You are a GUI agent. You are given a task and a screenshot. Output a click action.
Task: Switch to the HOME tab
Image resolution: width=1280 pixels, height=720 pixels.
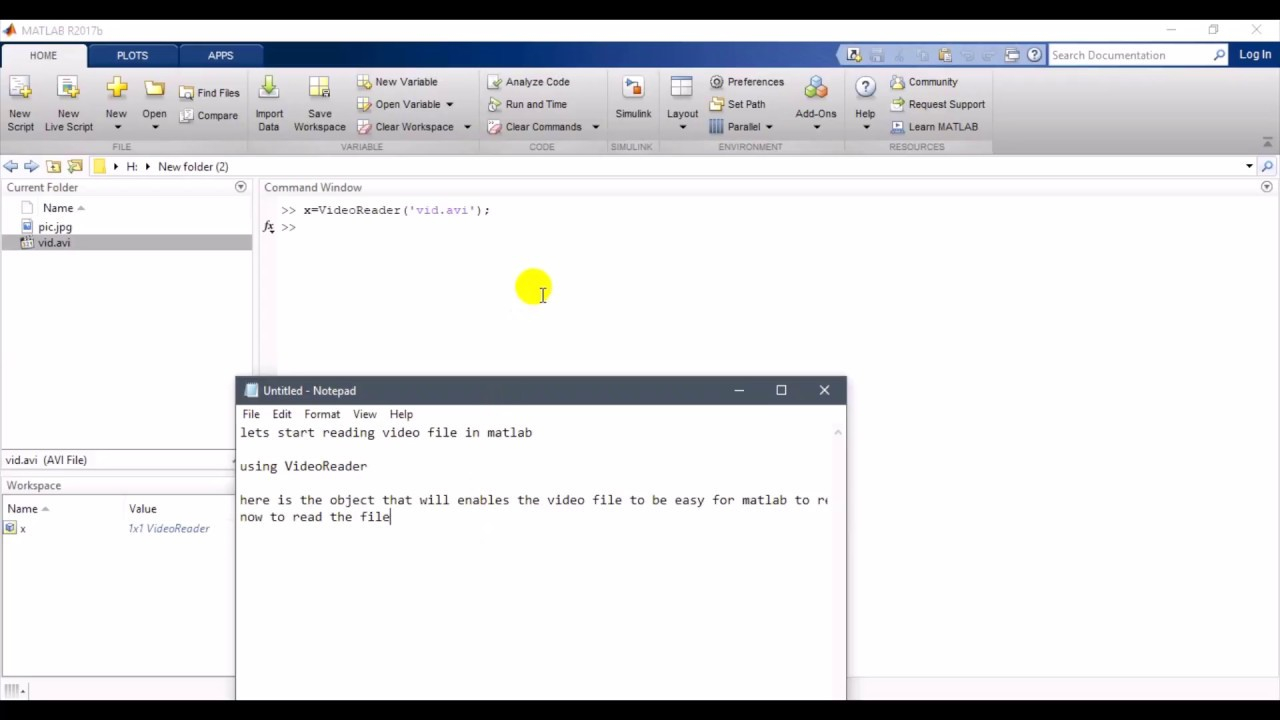(x=43, y=56)
